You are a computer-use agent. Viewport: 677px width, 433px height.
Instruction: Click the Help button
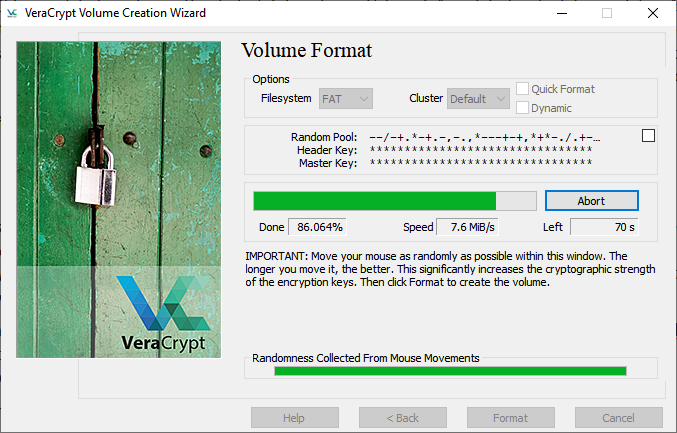[x=294, y=418]
